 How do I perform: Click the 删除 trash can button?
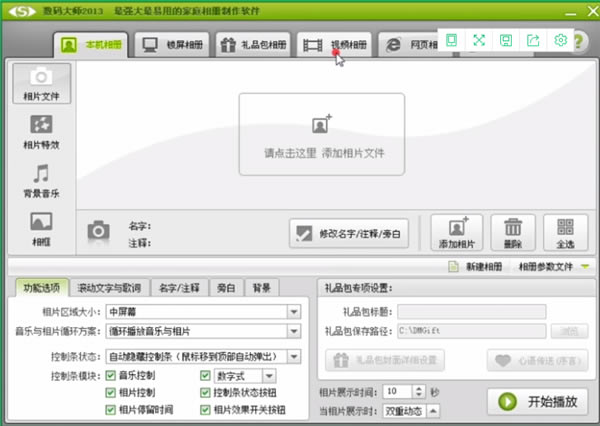(513, 233)
